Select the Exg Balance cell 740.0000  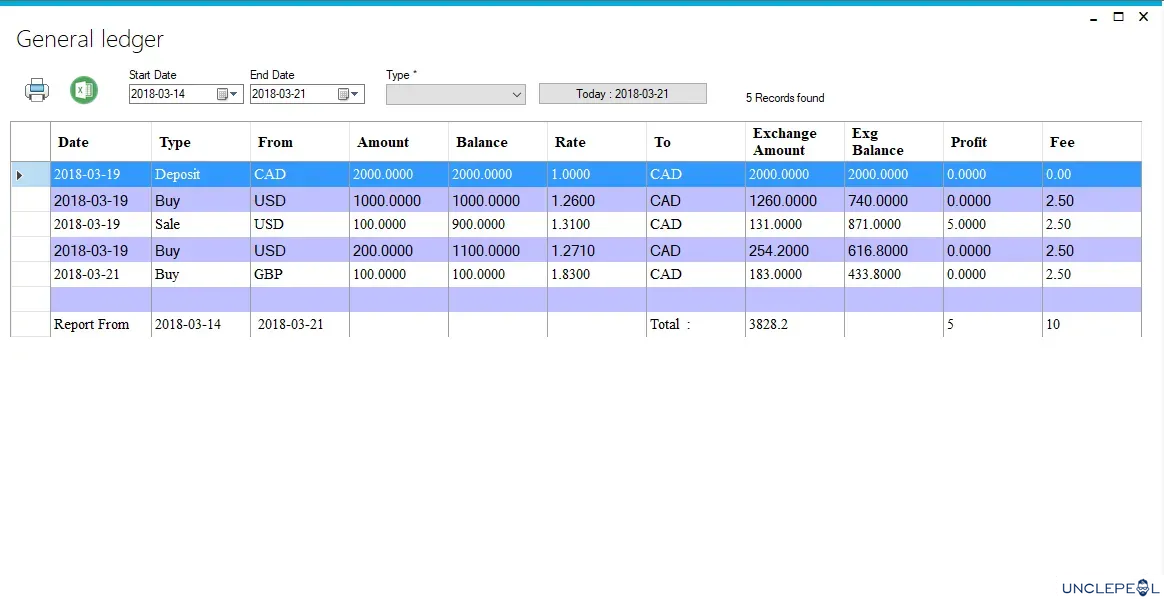pyautogui.click(x=894, y=200)
